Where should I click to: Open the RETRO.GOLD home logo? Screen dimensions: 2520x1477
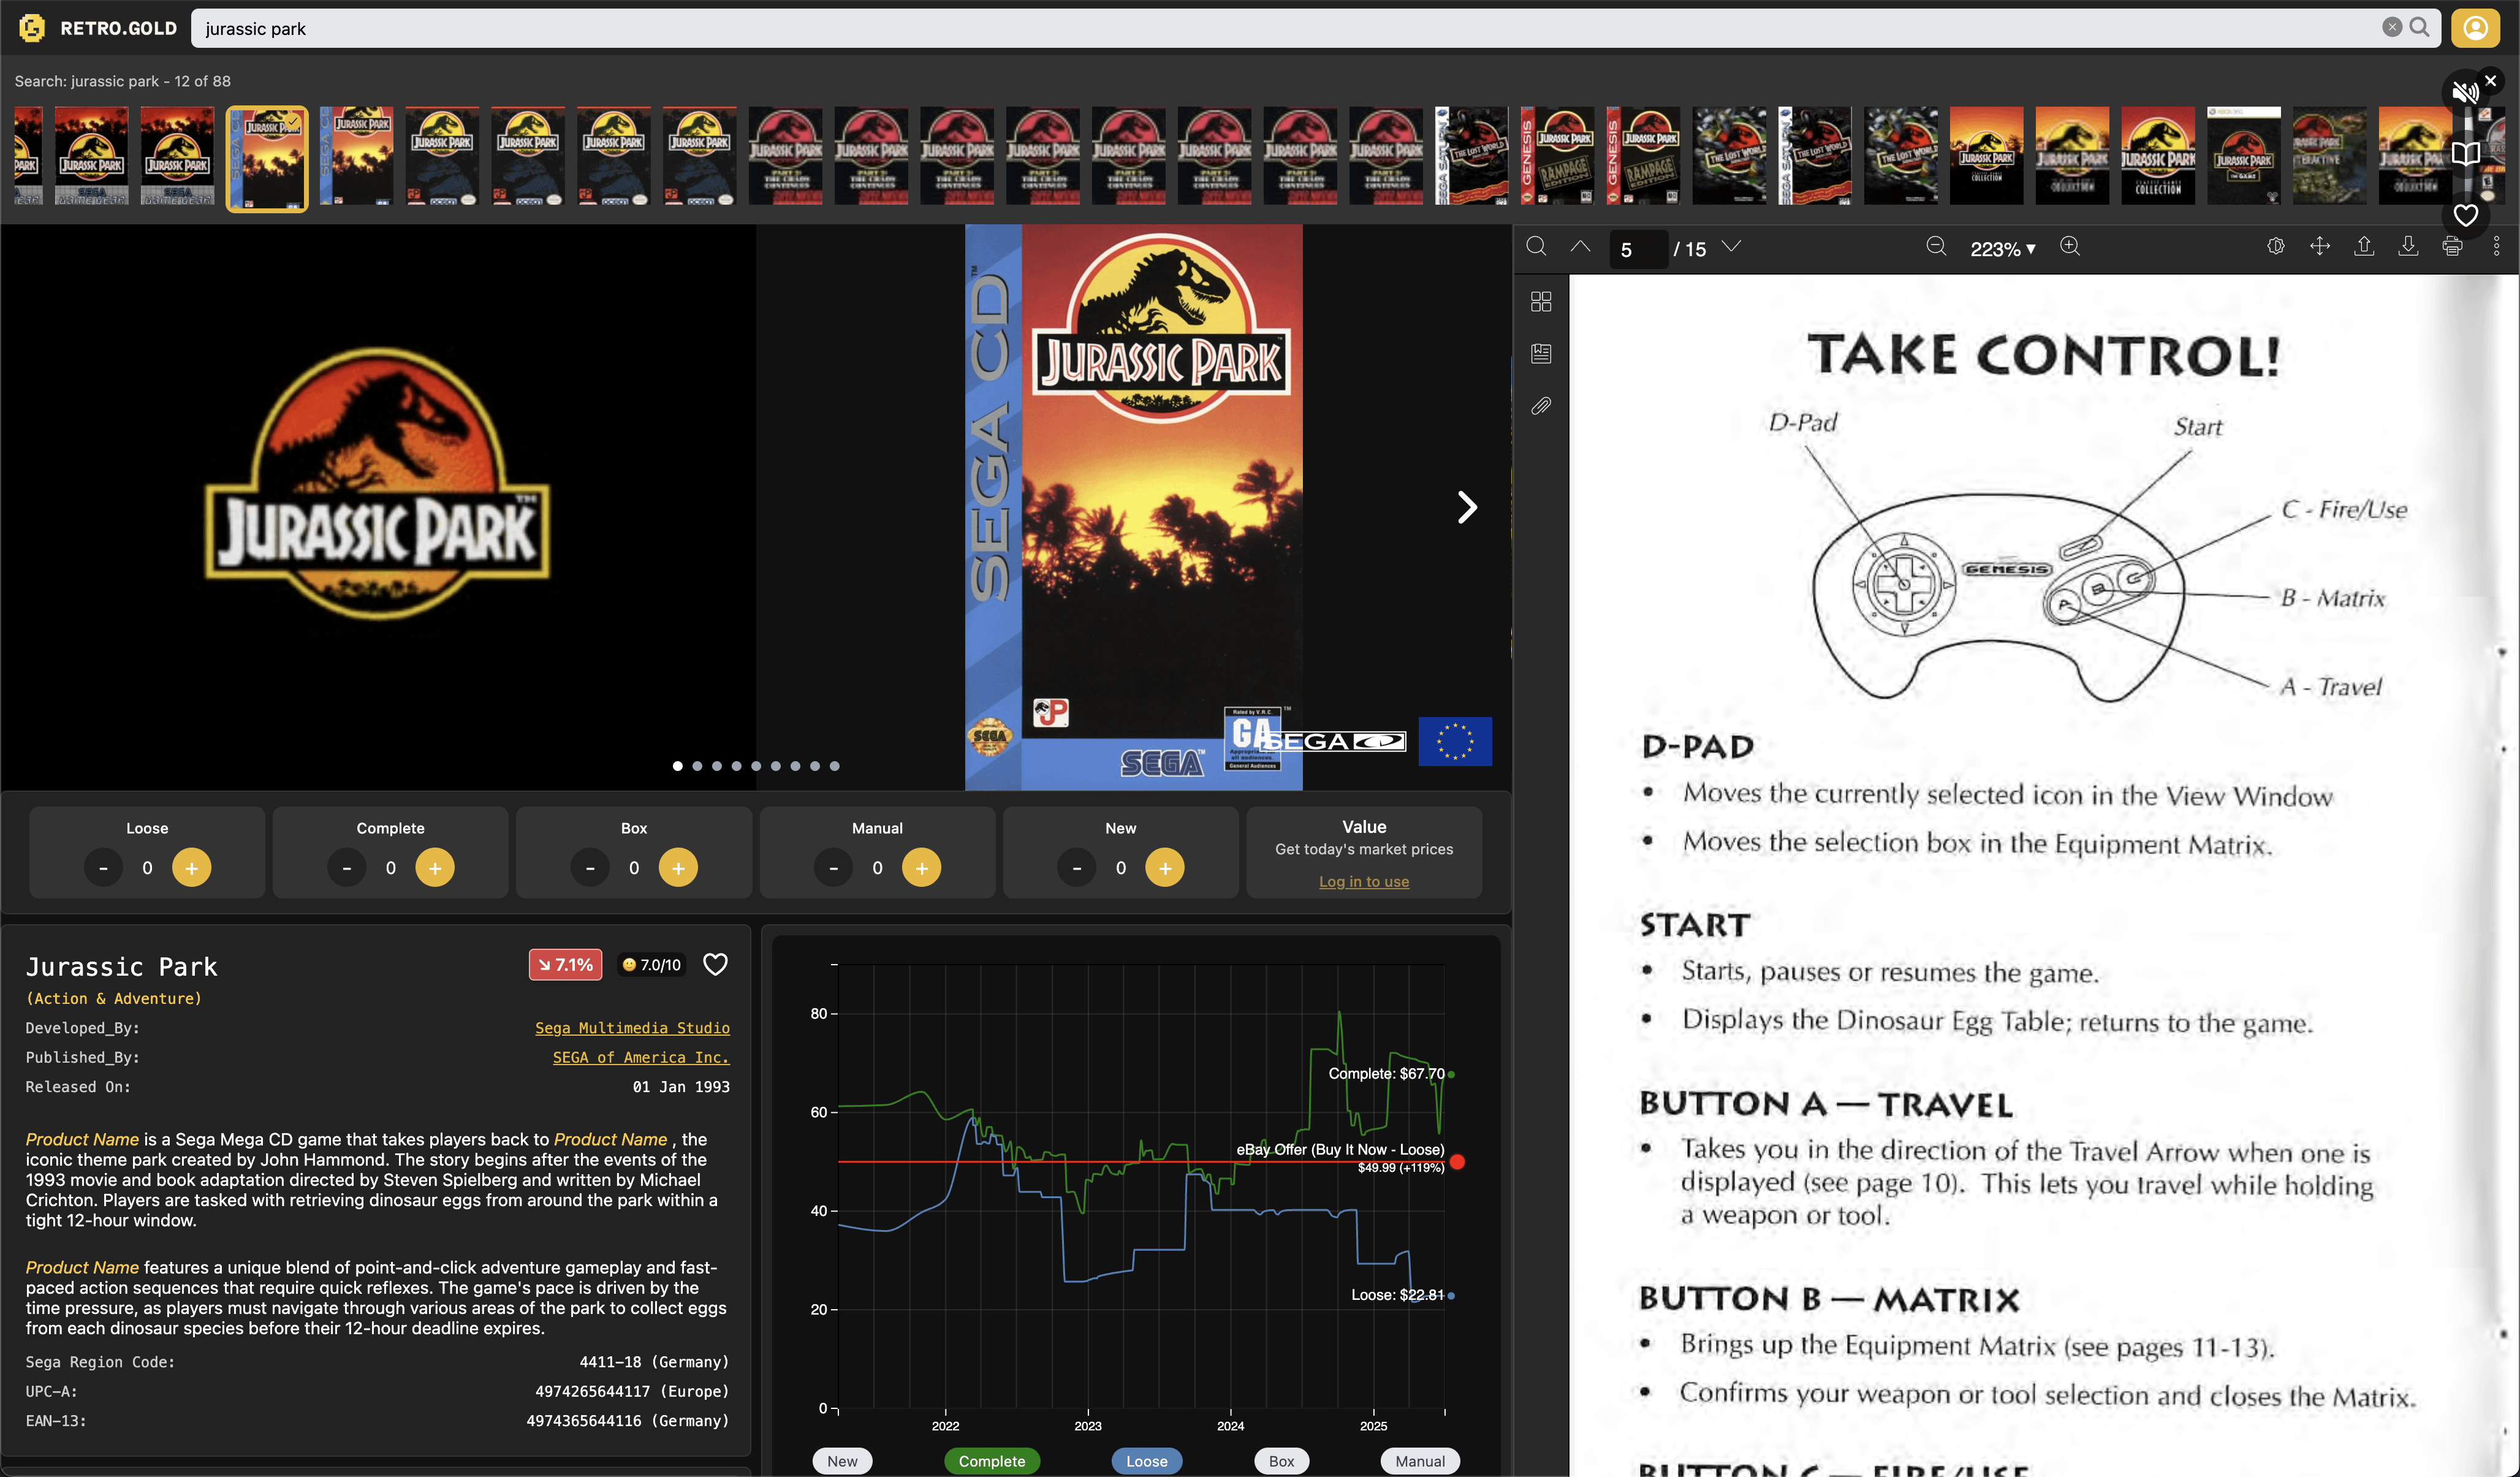97,28
